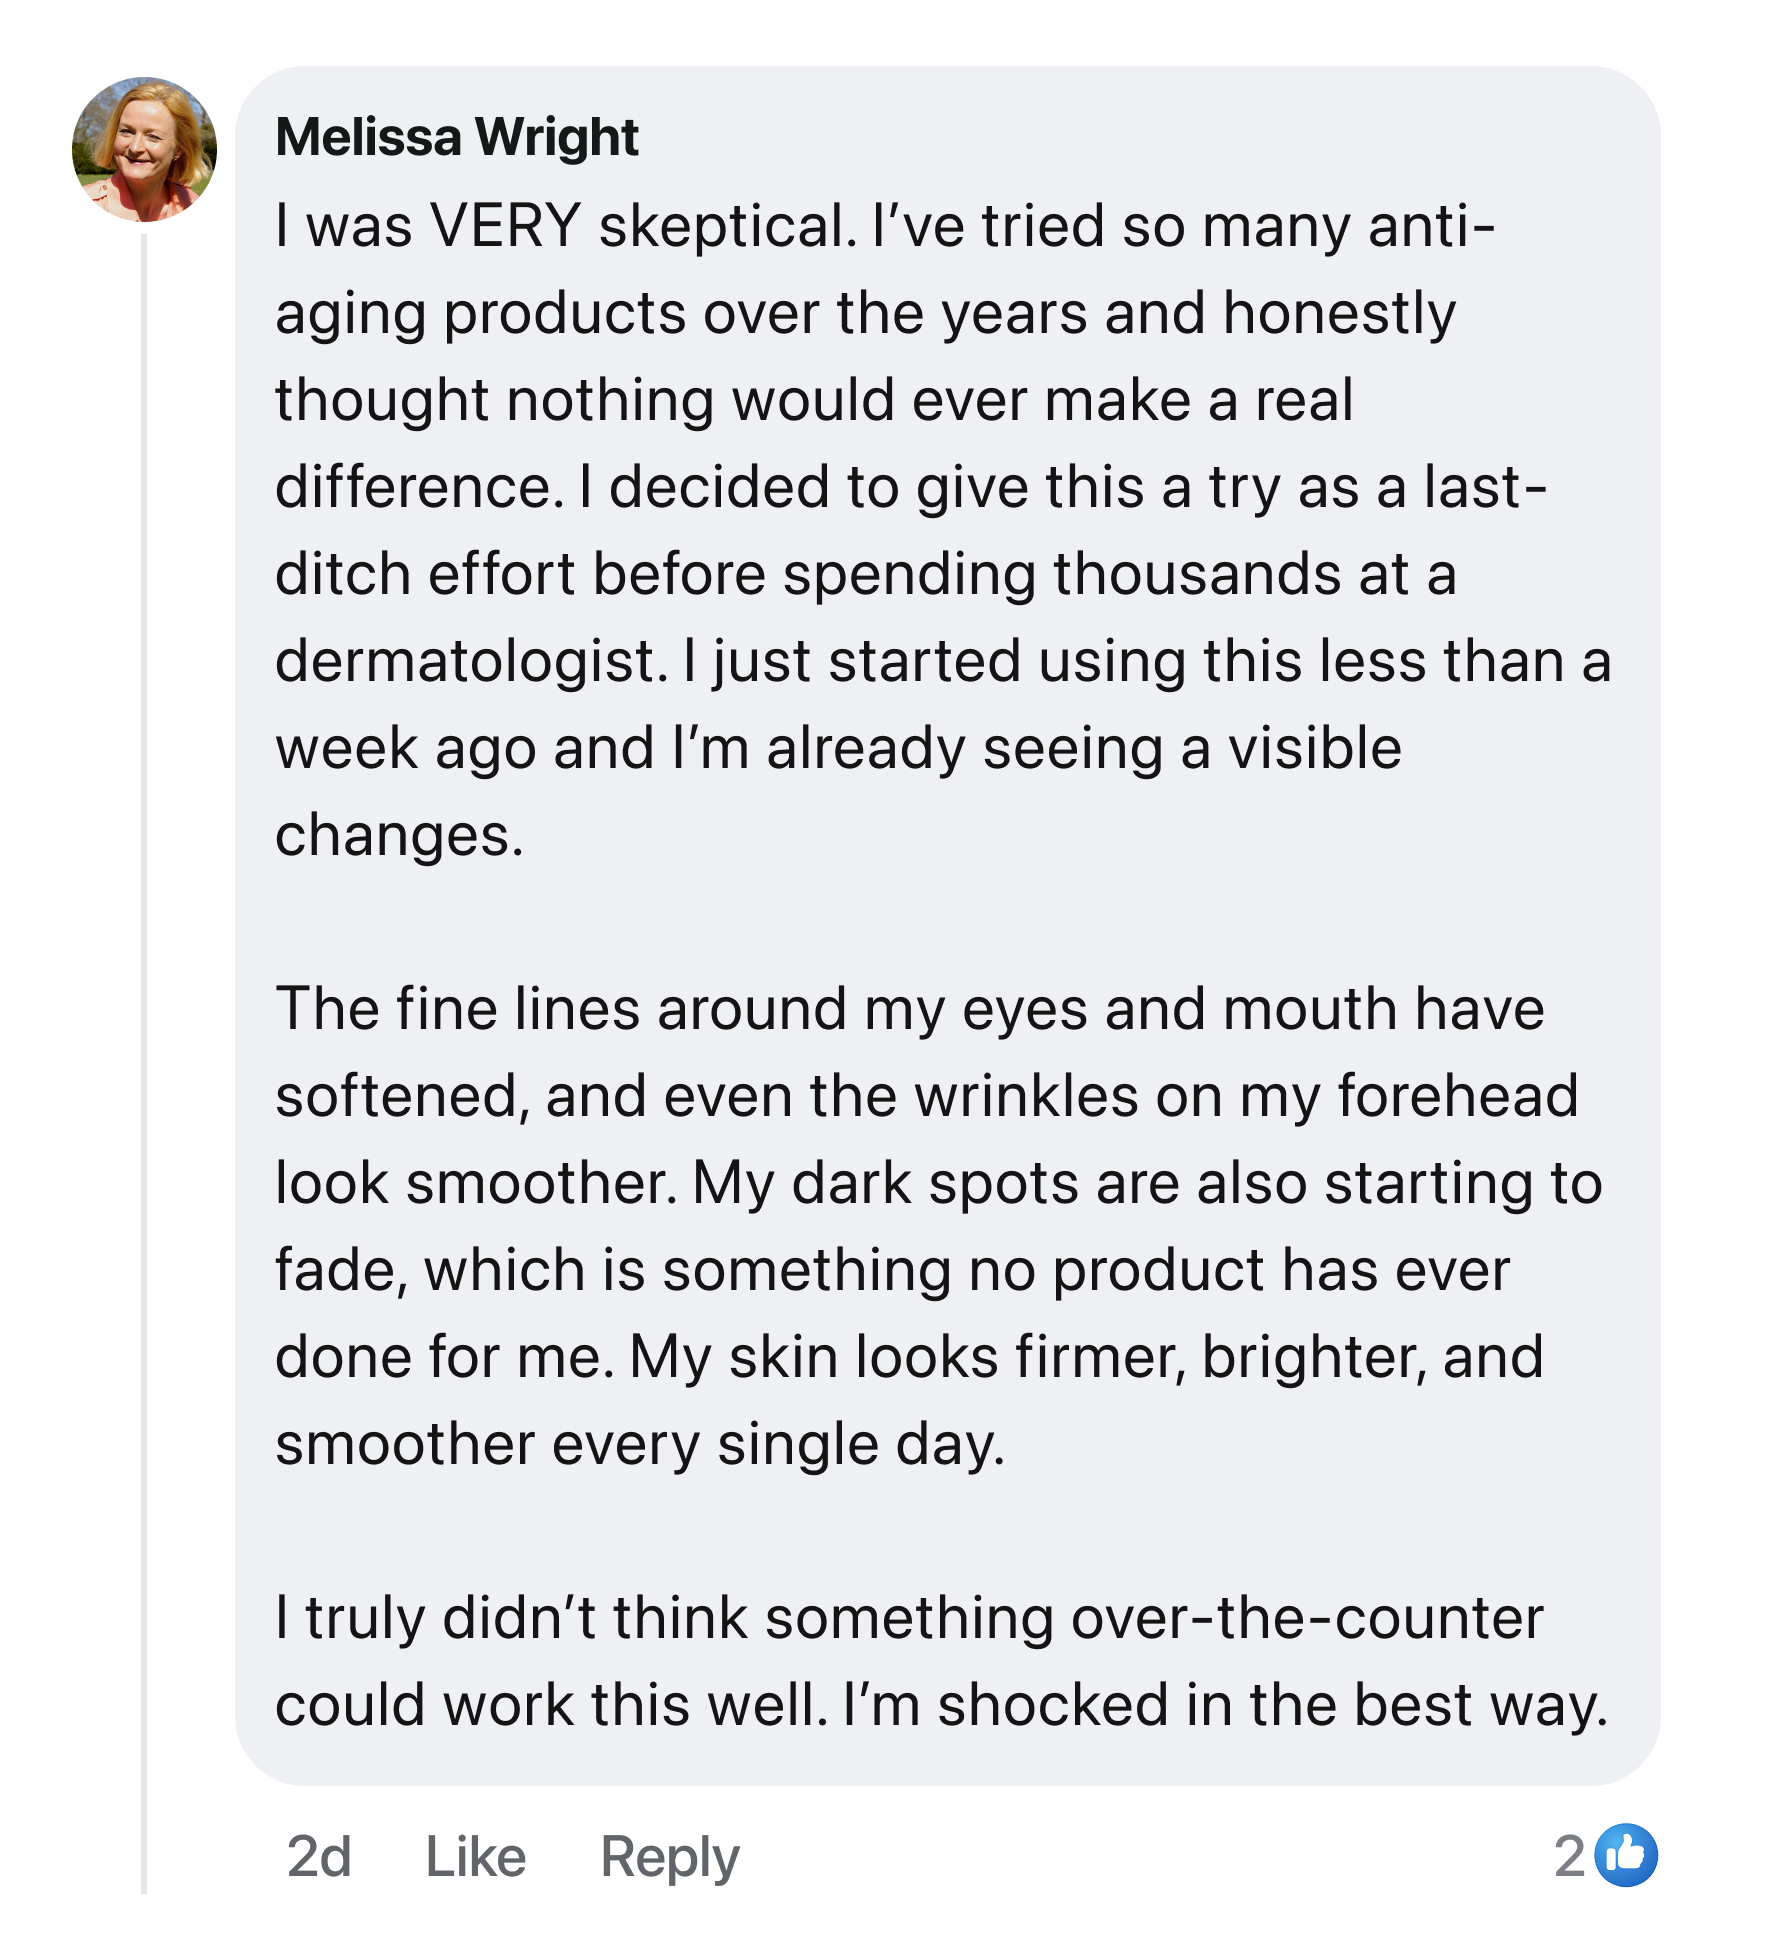This screenshot has width=1771, height=1937.
Task: Like Melissa Wright's comment
Action: coord(476,1856)
